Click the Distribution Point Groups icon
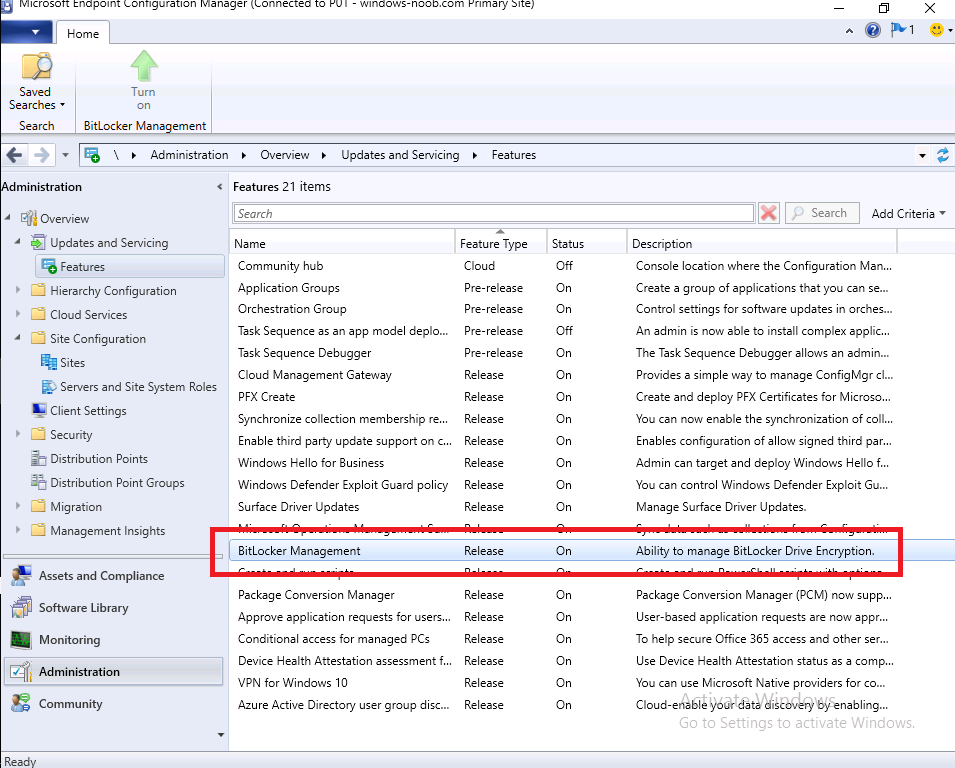955x768 pixels. [39, 482]
